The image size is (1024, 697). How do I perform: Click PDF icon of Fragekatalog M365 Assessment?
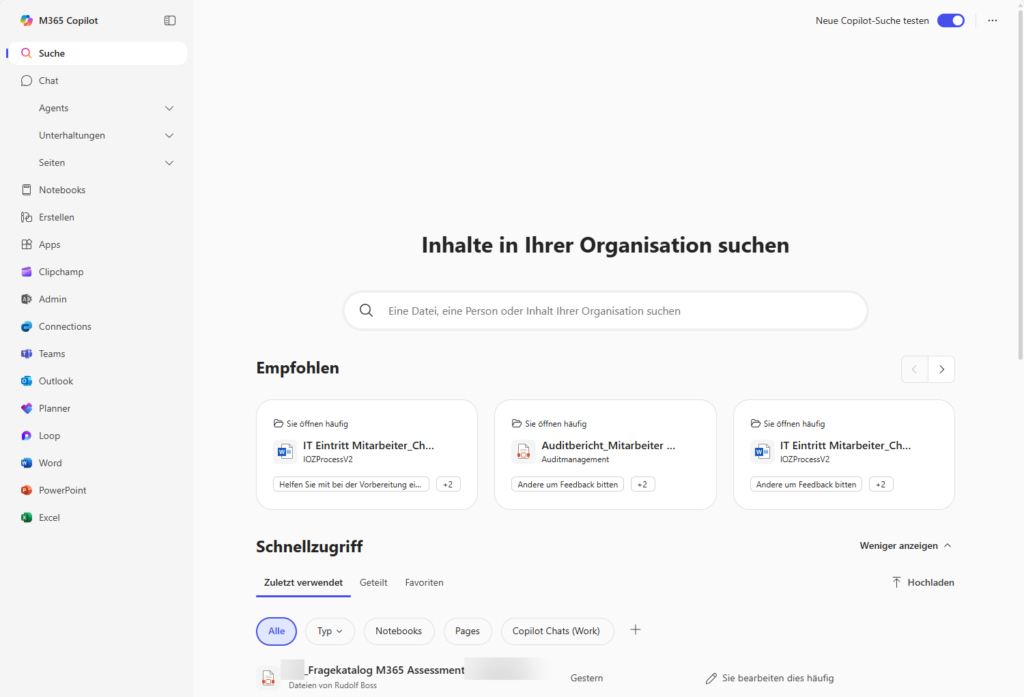pos(268,678)
